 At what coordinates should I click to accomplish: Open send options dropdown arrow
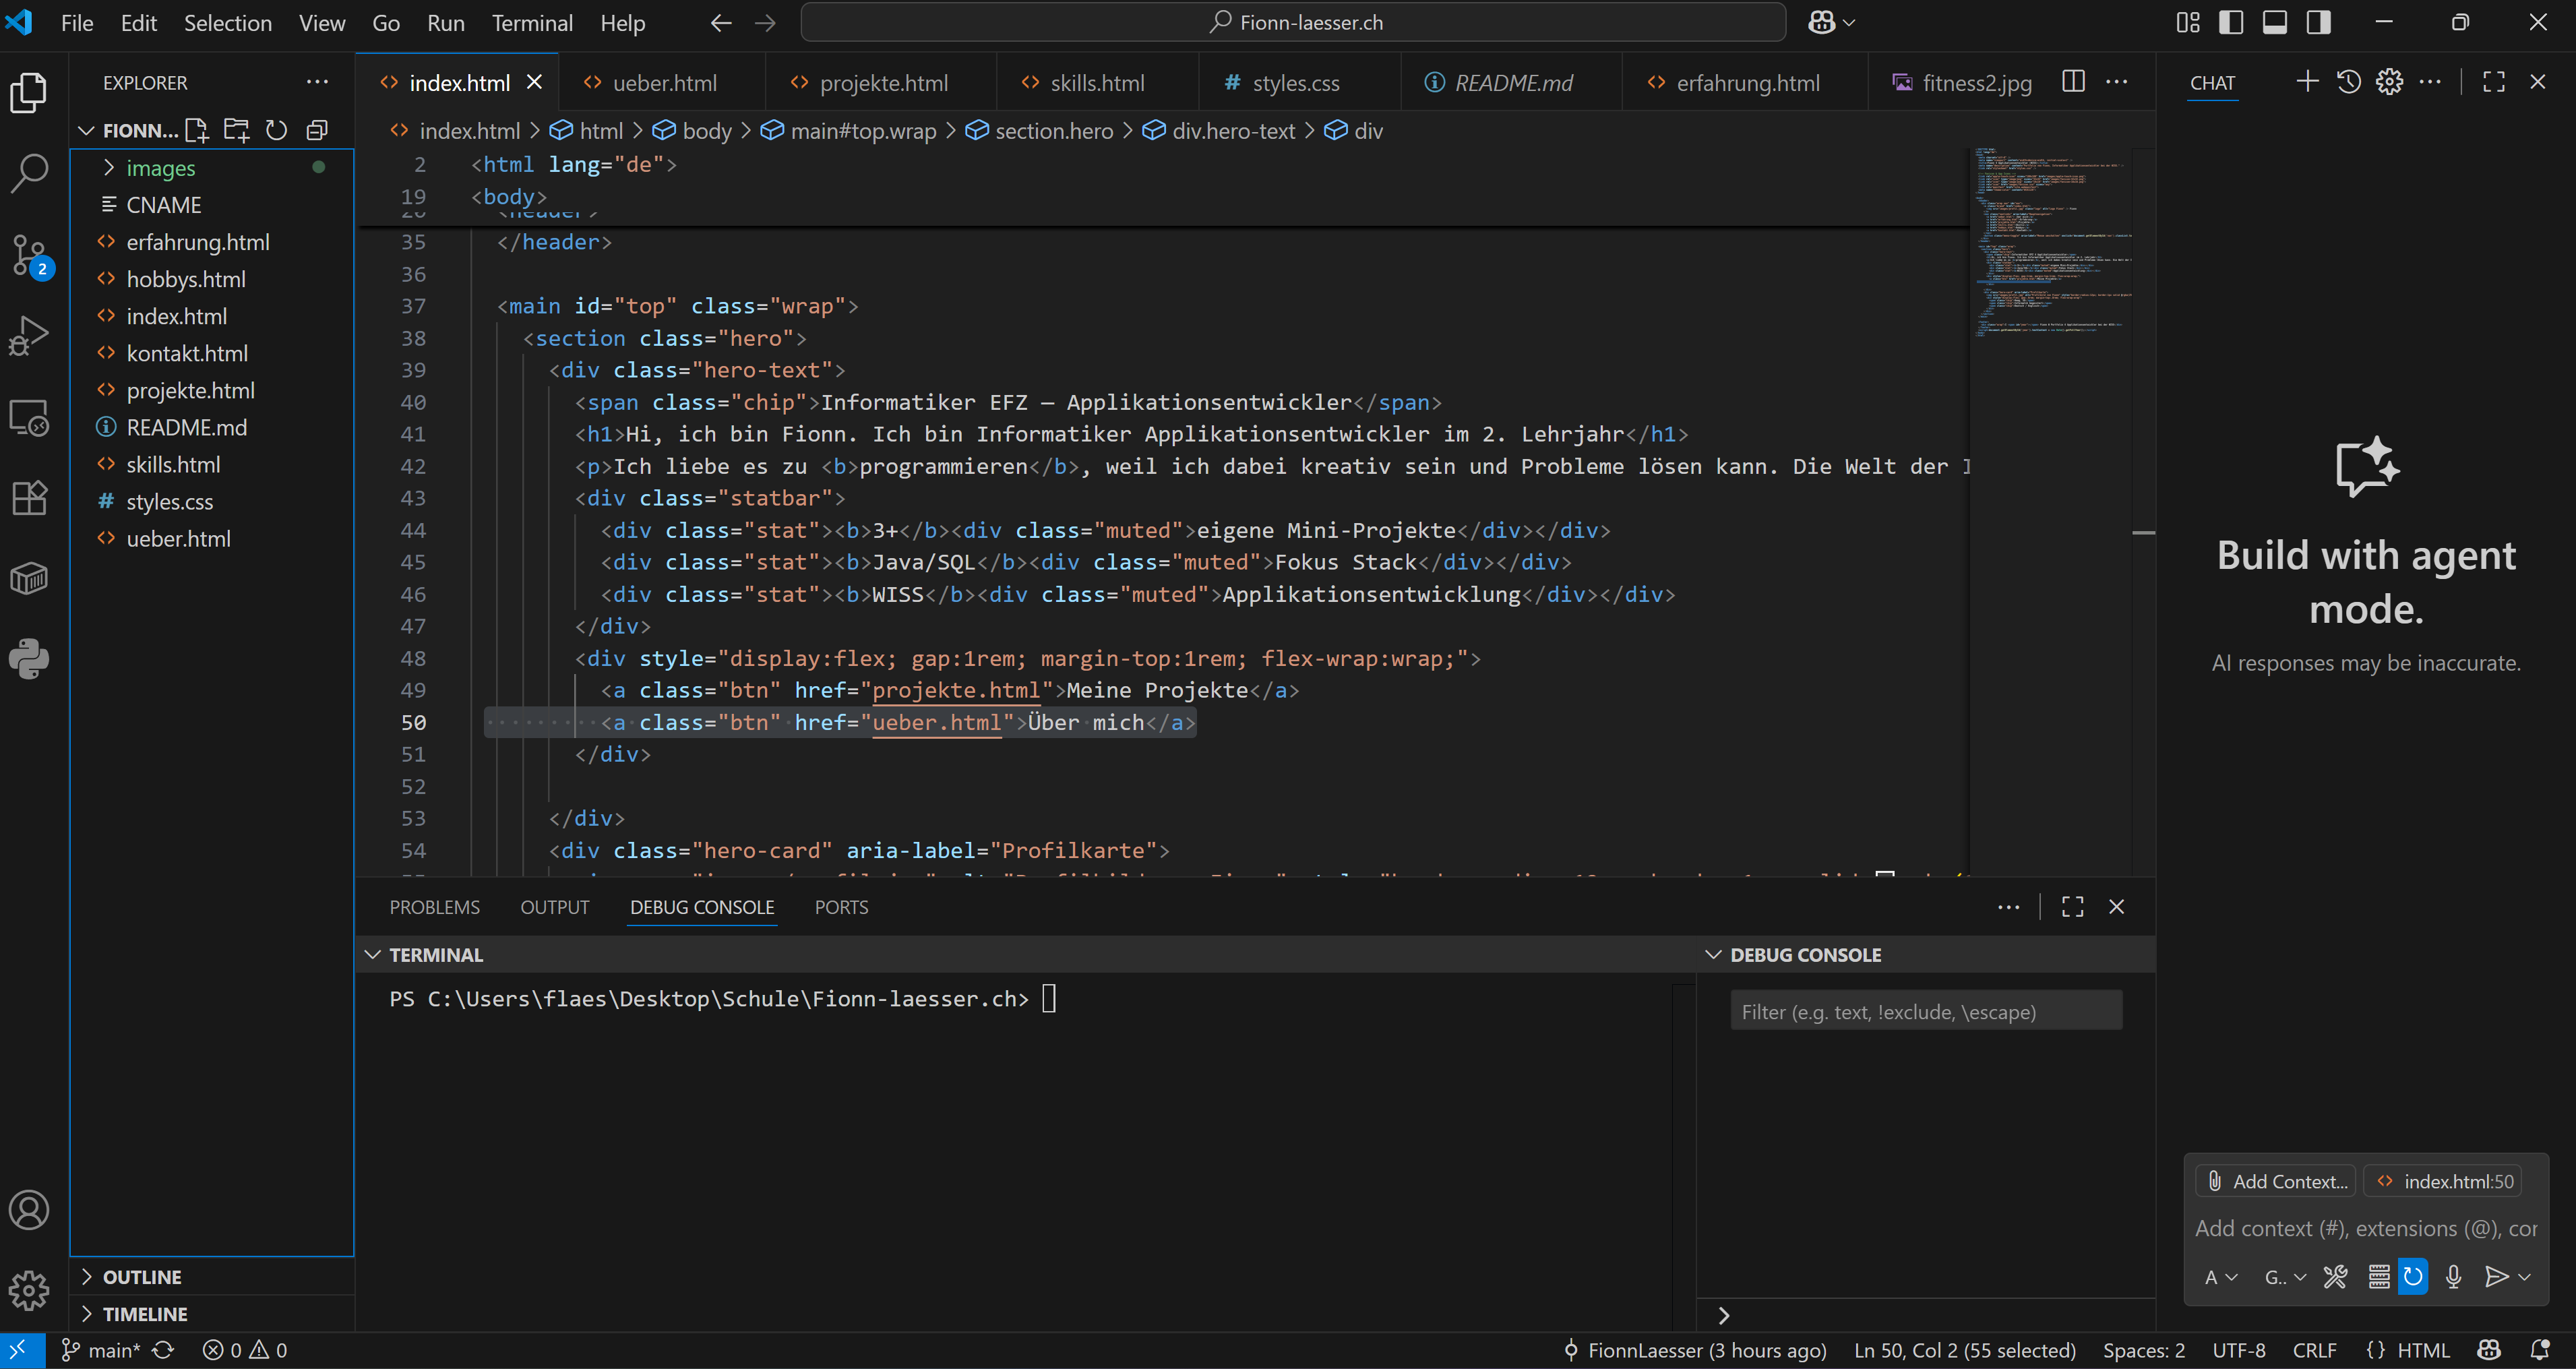[x=2524, y=1277]
